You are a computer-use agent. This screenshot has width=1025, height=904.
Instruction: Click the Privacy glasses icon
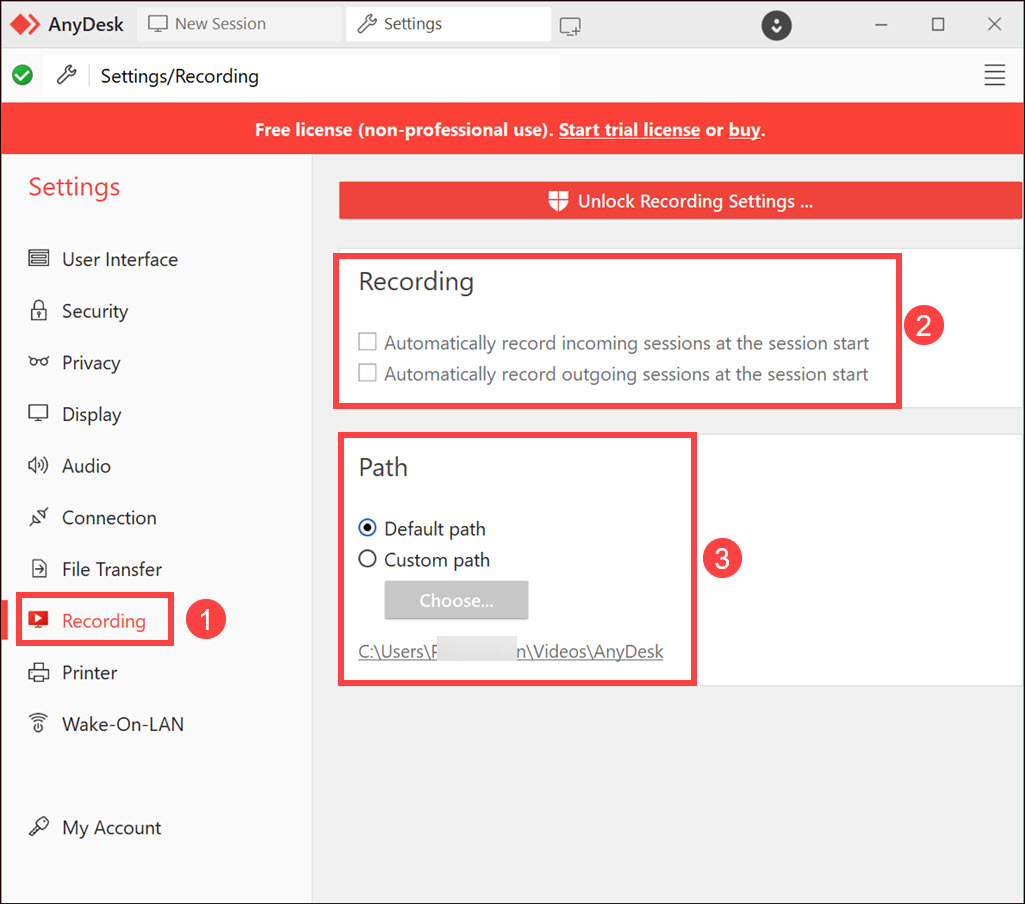click(39, 363)
